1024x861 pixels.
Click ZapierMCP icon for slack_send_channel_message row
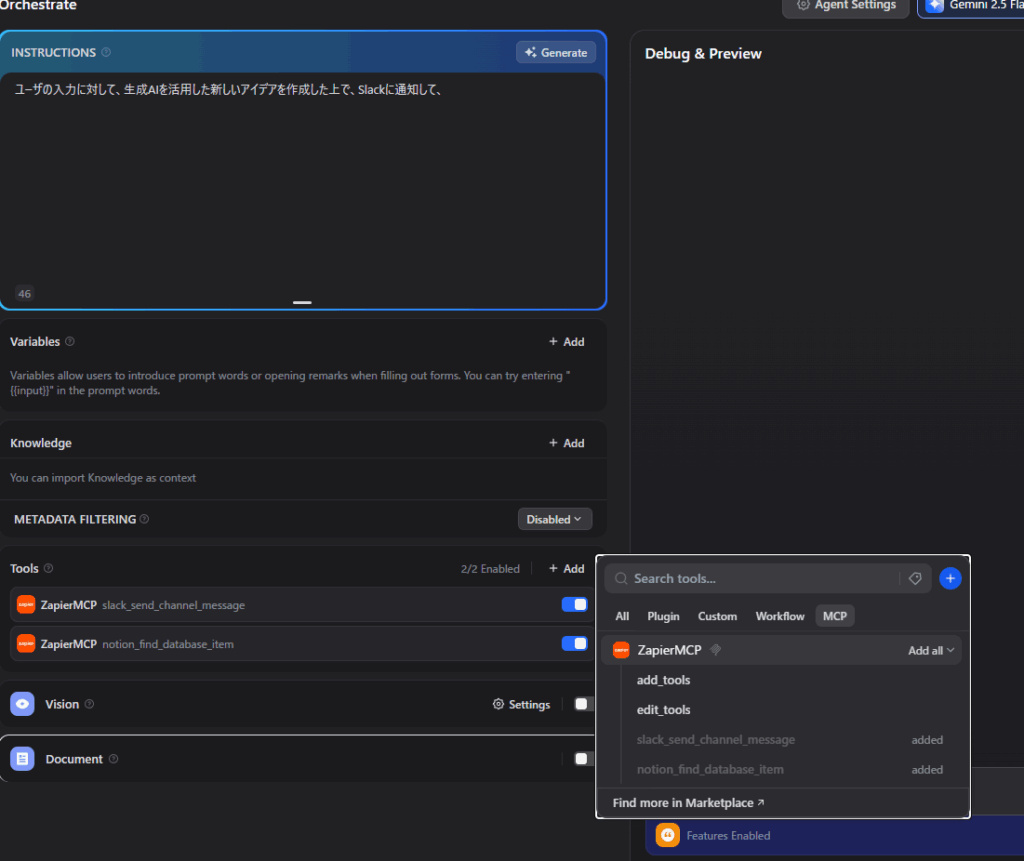(26, 605)
